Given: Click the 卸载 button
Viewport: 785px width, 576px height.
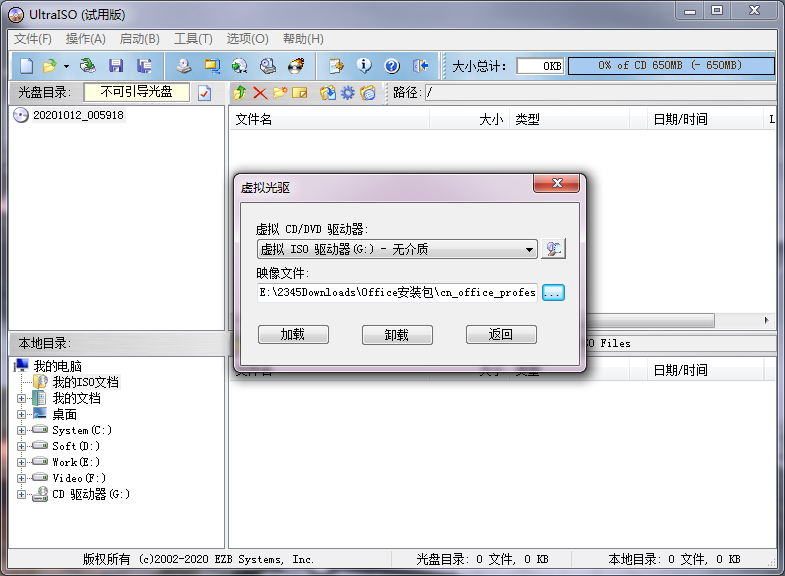Looking at the screenshot, I should 398,334.
